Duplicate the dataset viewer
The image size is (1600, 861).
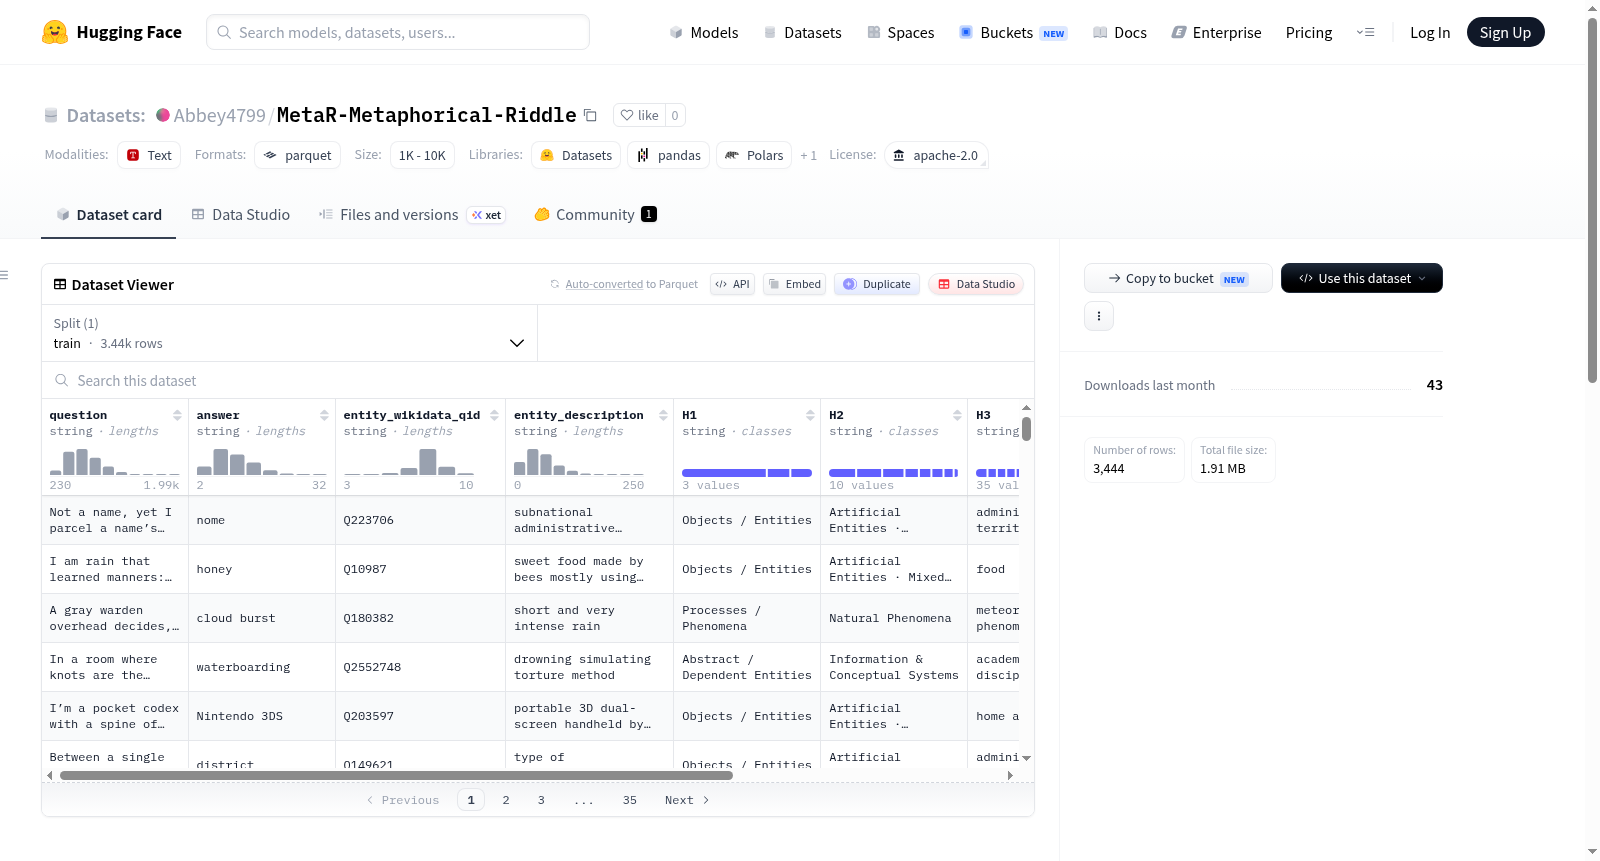coord(877,284)
